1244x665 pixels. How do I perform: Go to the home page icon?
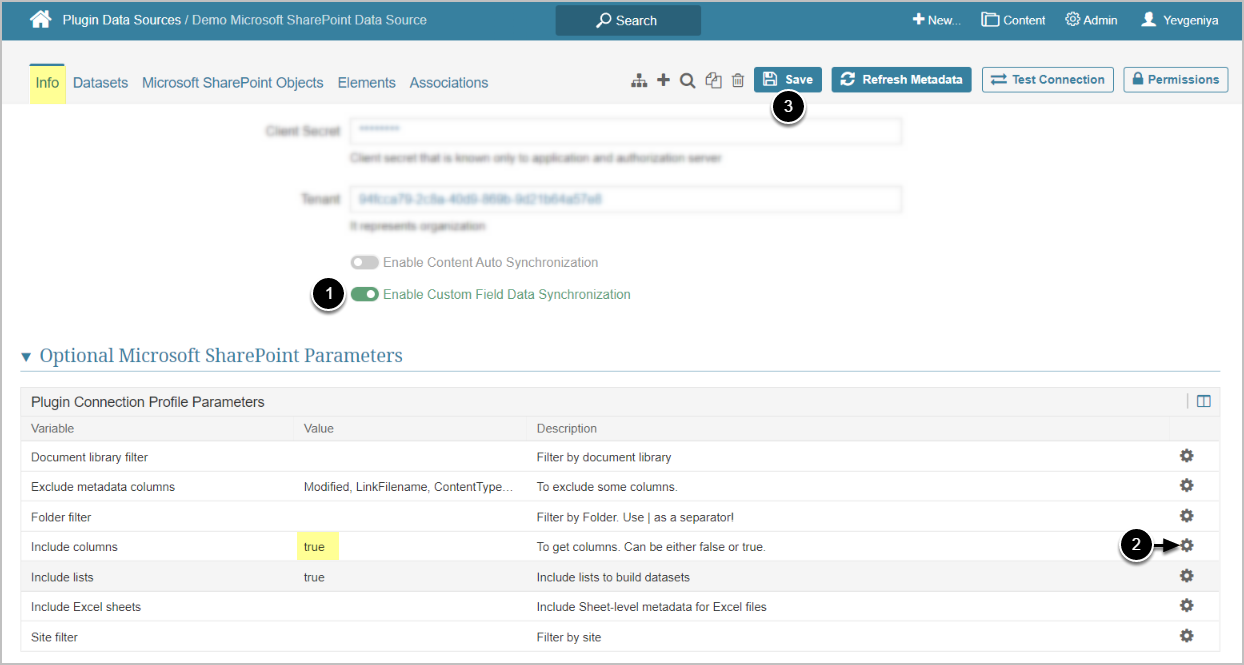(40, 19)
